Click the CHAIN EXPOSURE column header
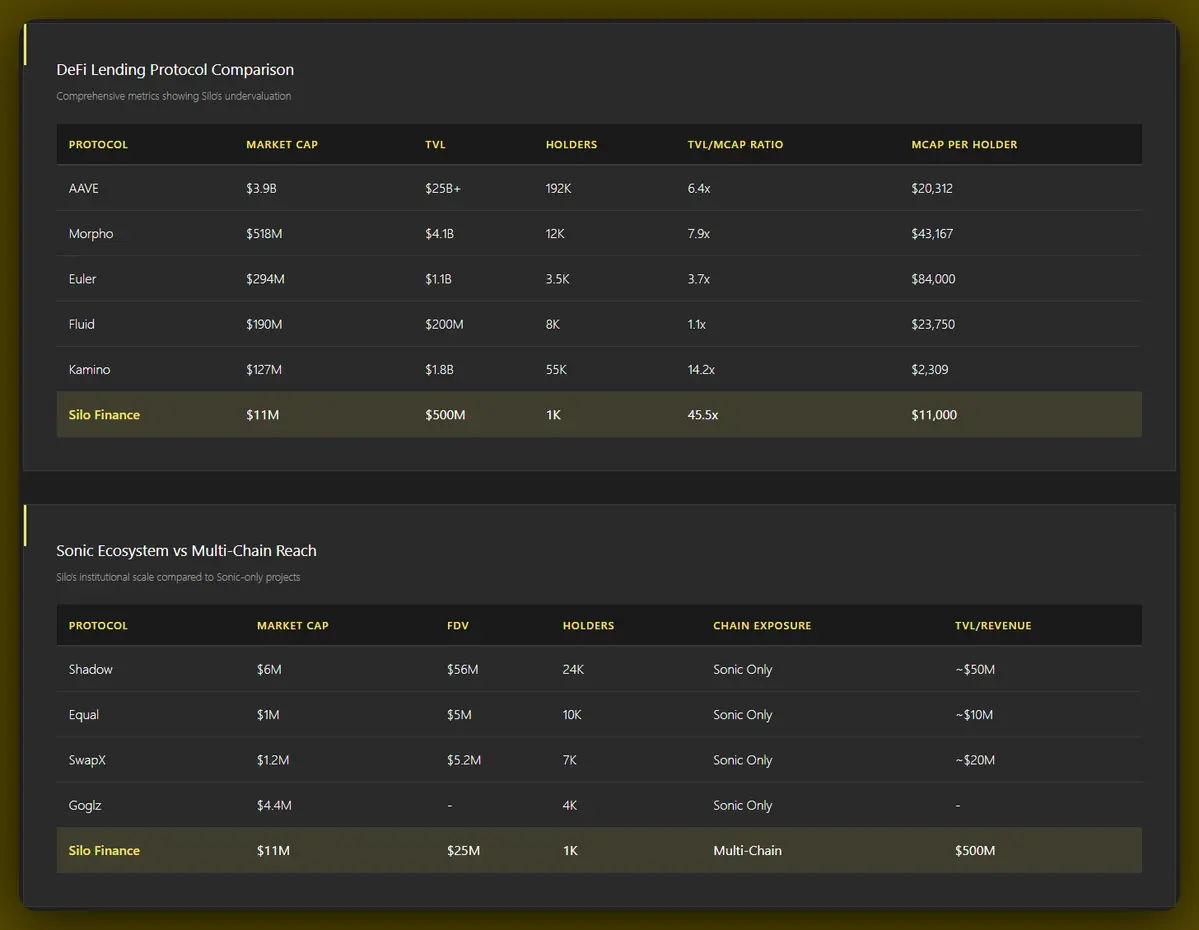 [762, 626]
